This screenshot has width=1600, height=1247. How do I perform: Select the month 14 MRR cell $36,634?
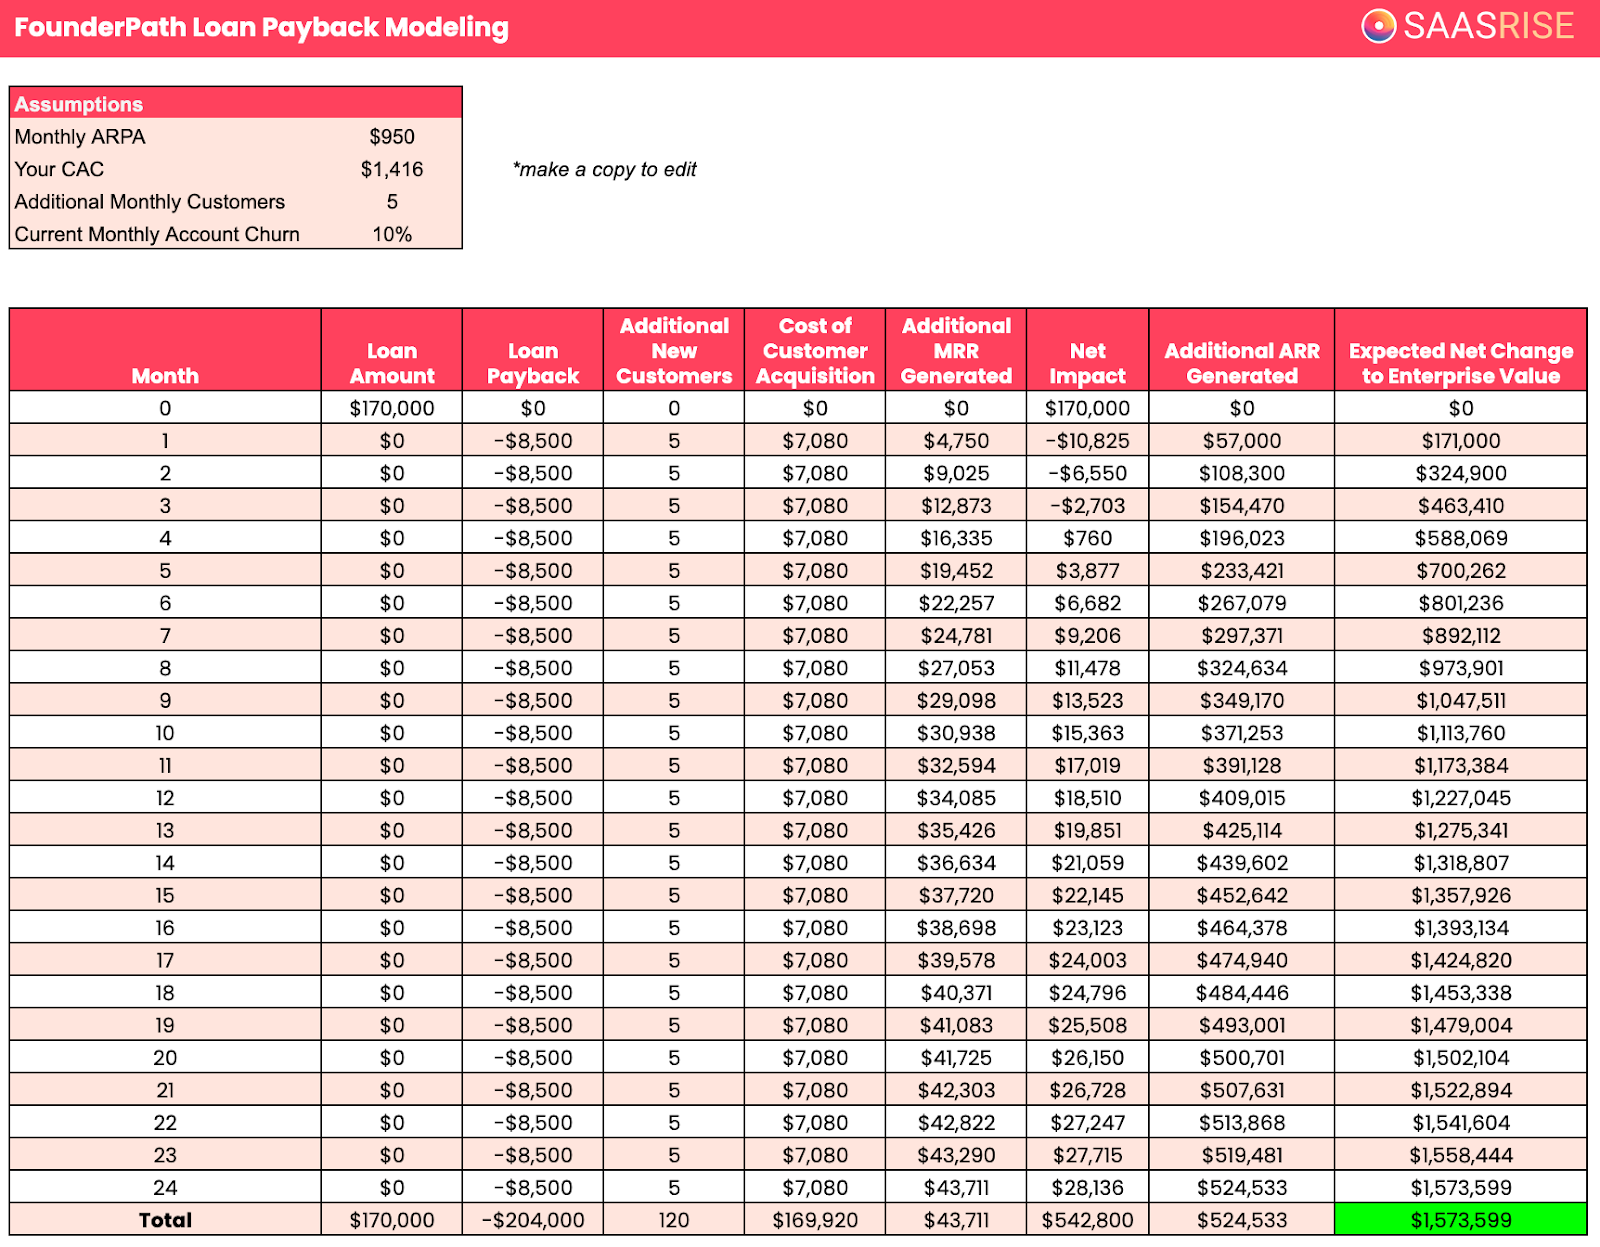956,863
